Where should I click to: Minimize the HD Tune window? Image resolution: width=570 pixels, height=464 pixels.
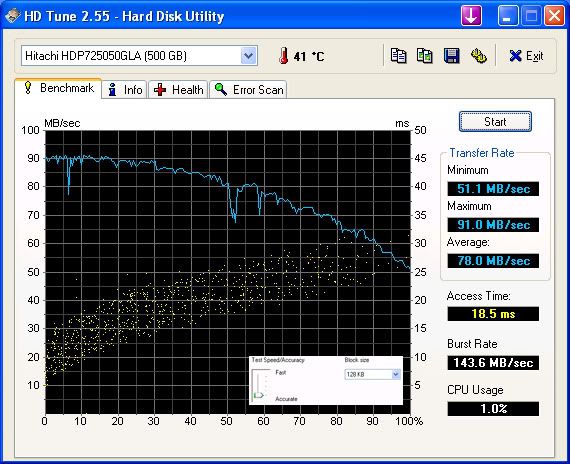click(508, 16)
